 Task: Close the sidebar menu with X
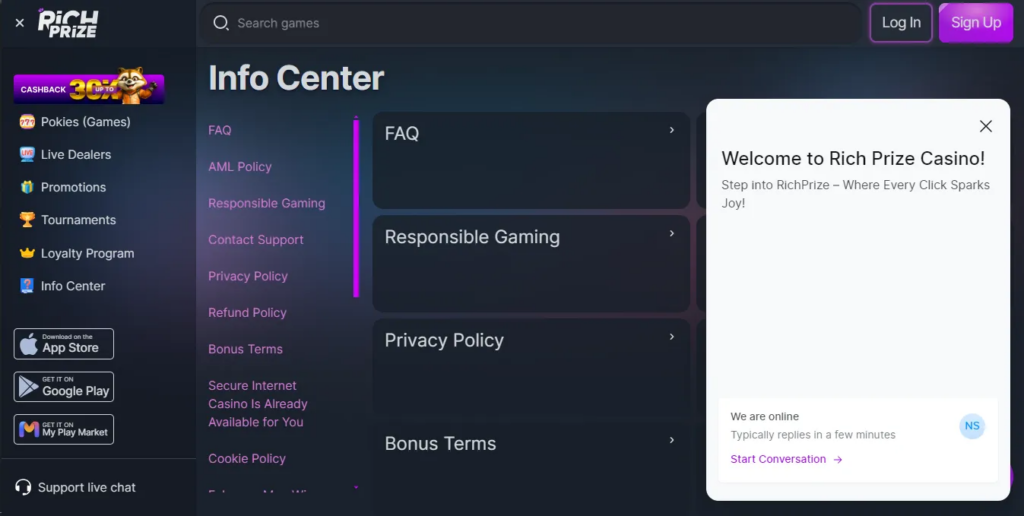[x=19, y=23]
